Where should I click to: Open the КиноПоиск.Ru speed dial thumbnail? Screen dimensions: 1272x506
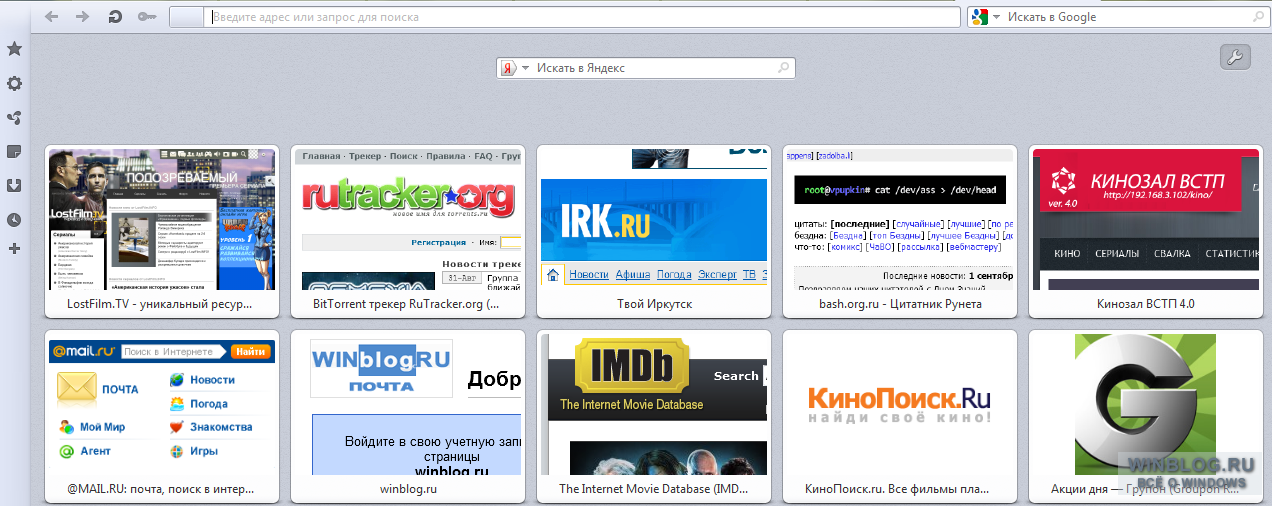900,405
